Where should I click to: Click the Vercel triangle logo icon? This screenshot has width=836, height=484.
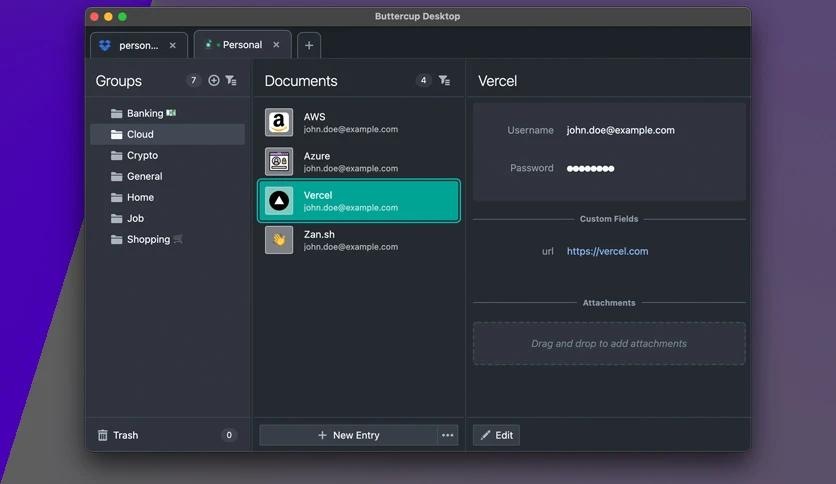(x=279, y=201)
